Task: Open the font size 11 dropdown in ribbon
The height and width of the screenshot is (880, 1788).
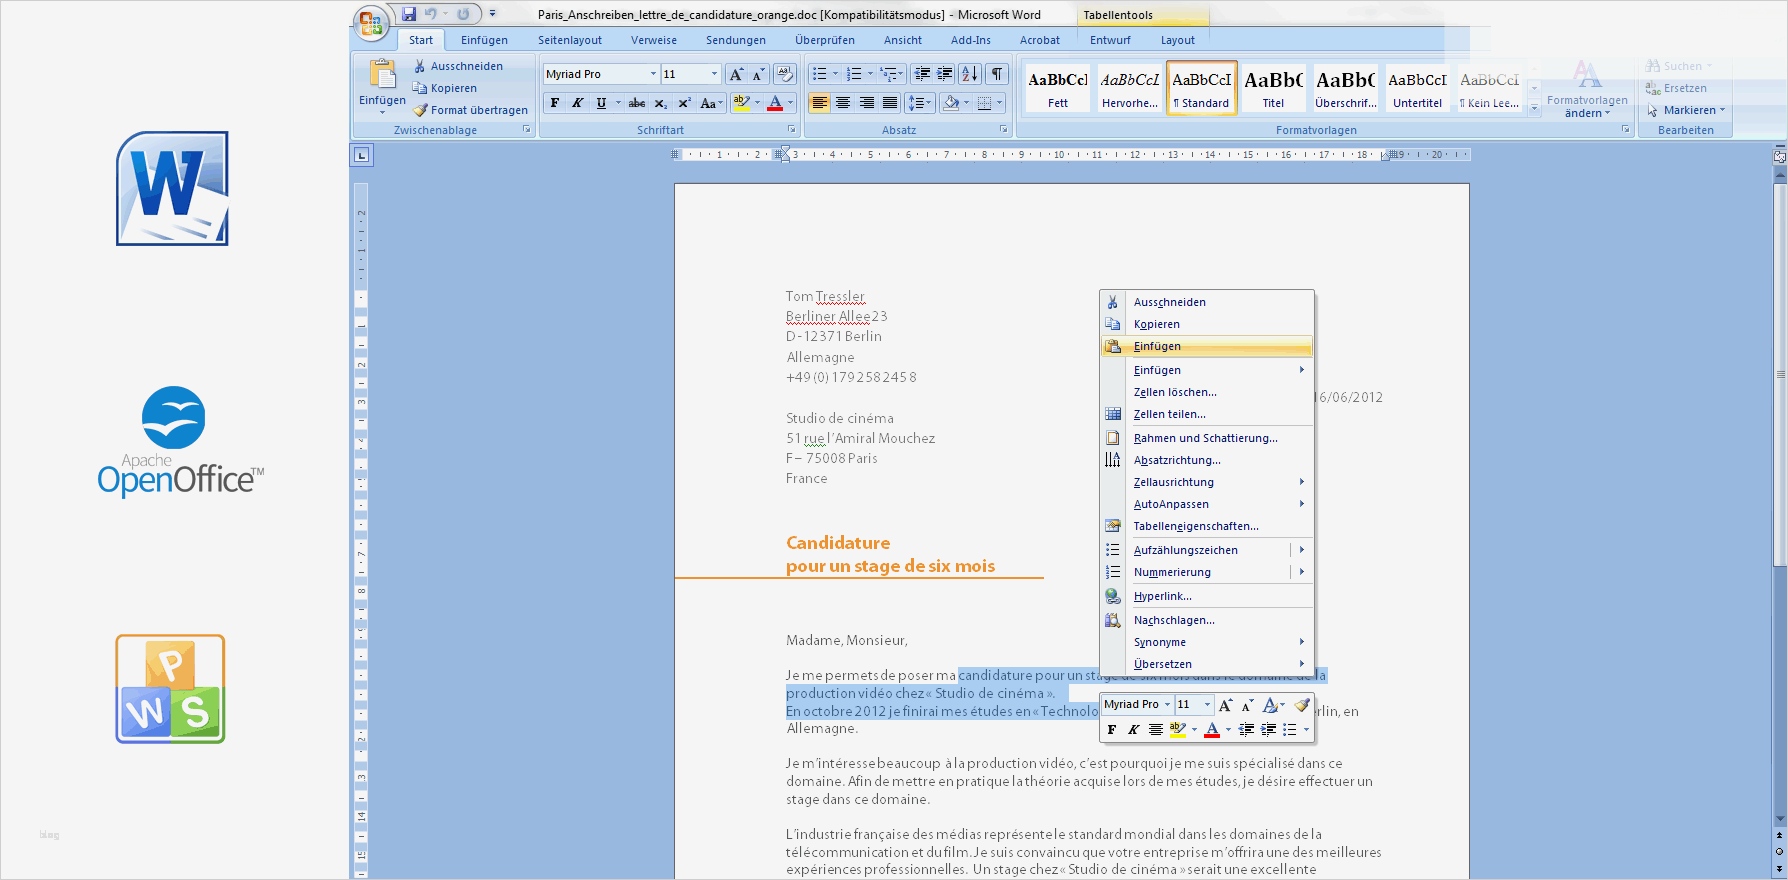Action: point(714,74)
